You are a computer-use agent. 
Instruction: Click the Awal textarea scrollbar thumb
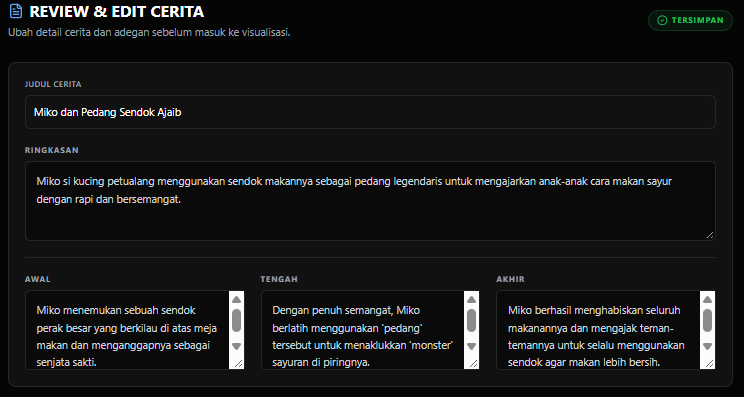pyautogui.click(x=236, y=321)
